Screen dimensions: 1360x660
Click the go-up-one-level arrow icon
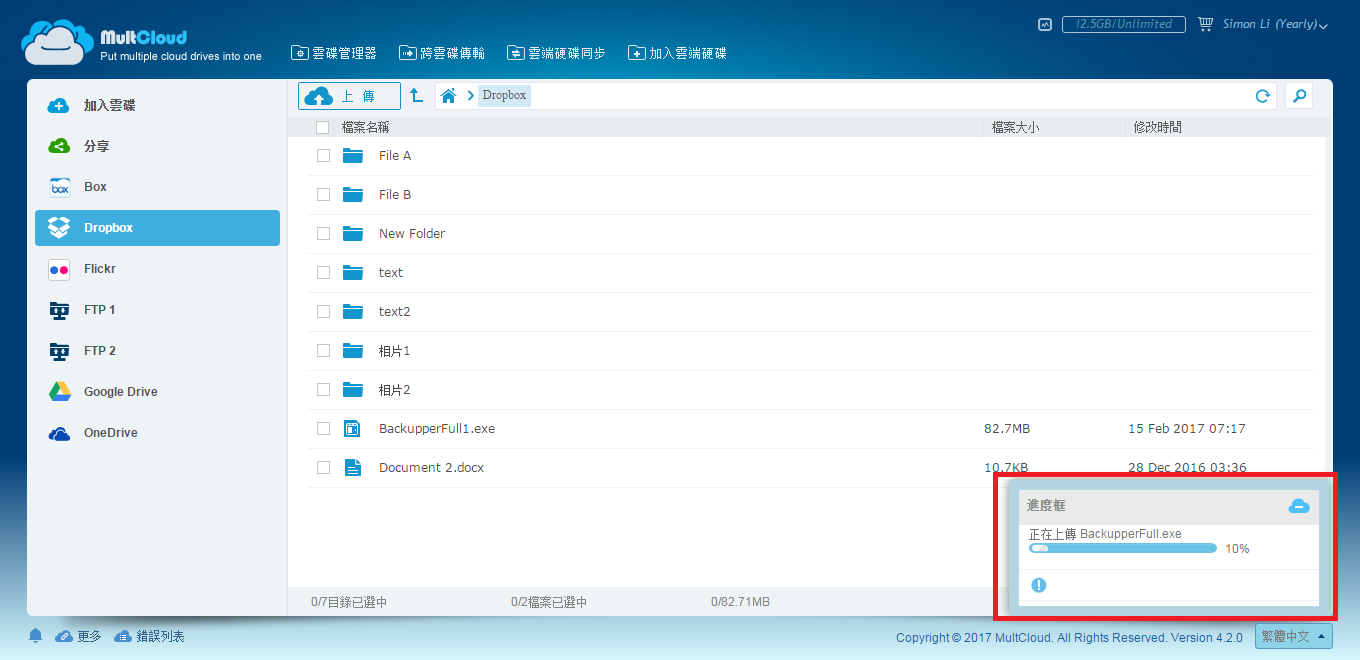417,96
